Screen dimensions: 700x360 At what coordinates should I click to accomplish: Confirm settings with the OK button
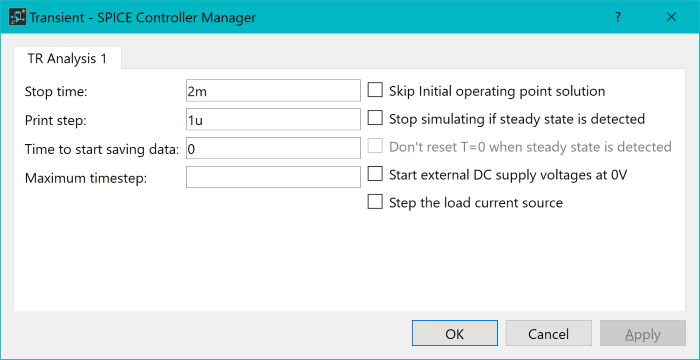pyautogui.click(x=454, y=333)
